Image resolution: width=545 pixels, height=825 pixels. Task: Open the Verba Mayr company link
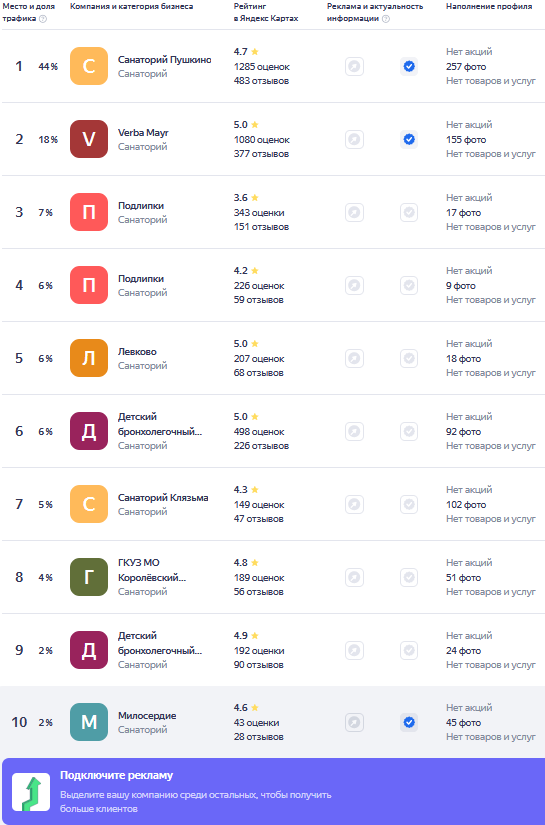click(143, 133)
